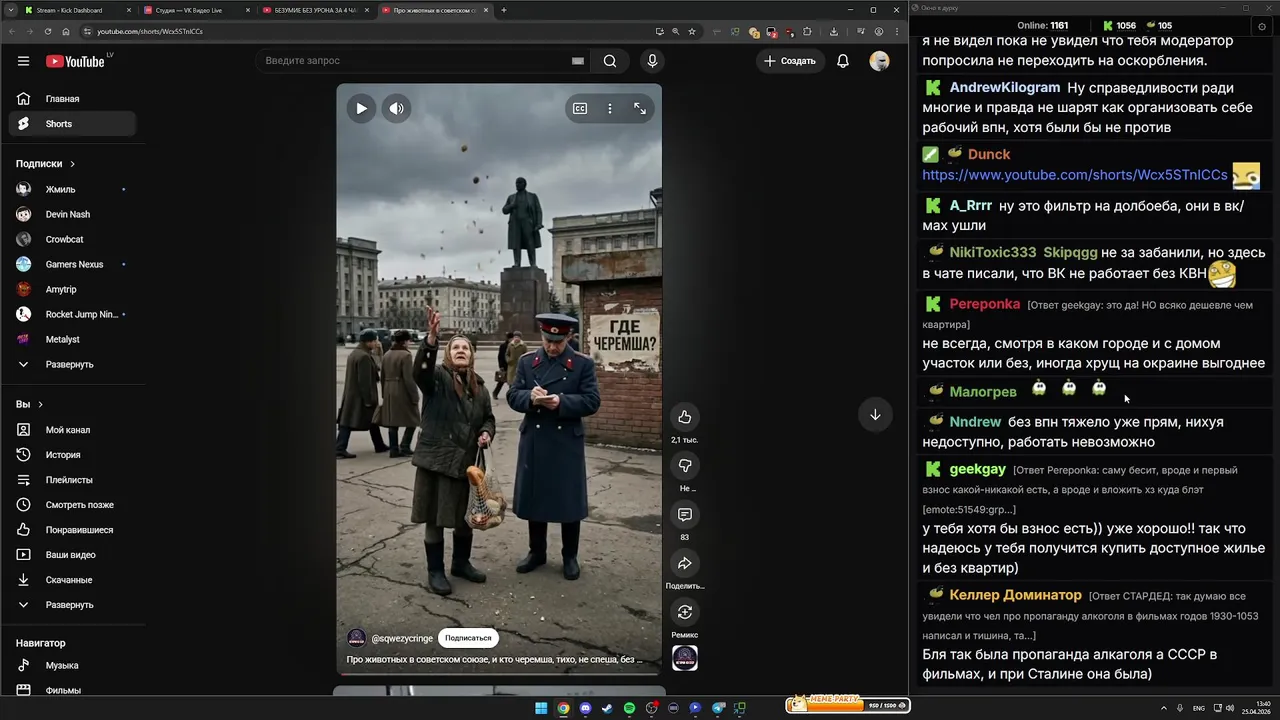This screenshot has width=1280, height=720.
Task: Open Мой канал in sidebar
Action: tap(72, 430)
